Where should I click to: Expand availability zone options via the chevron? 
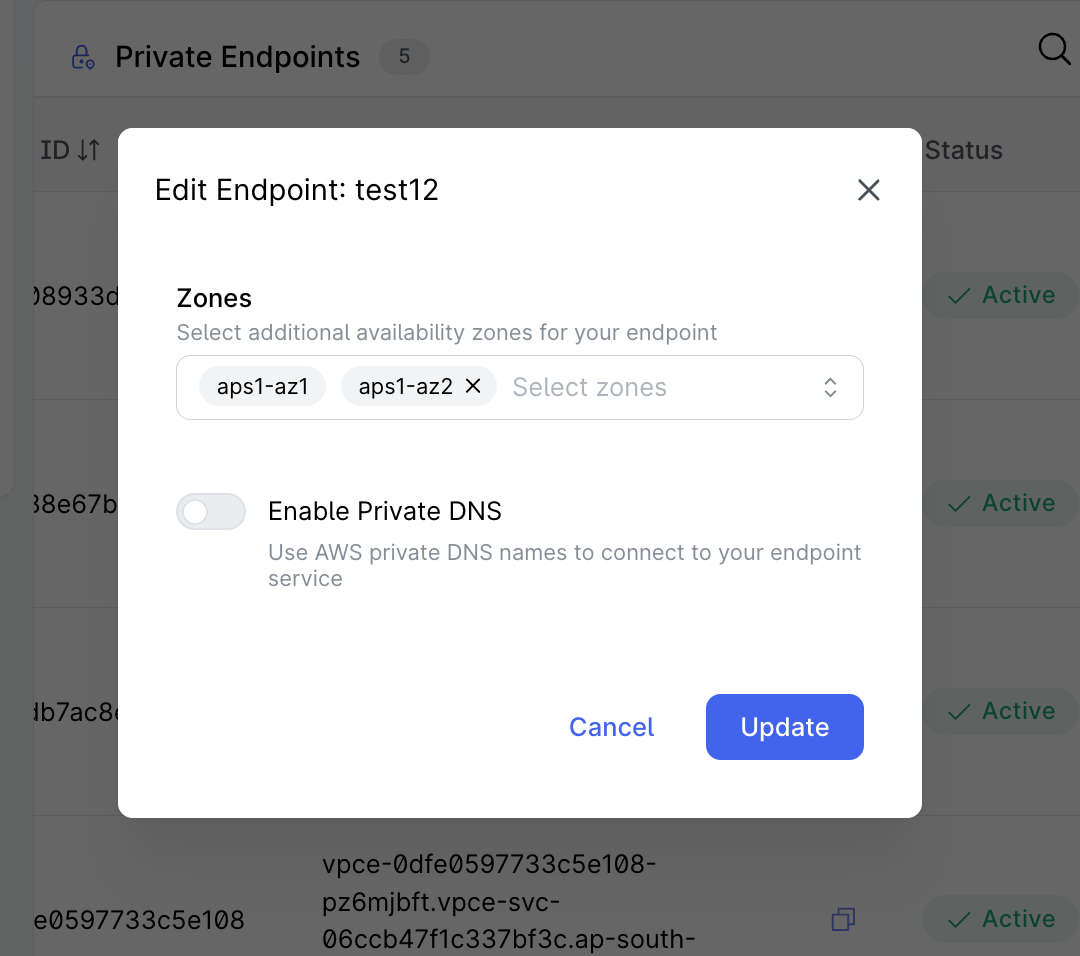(830, 387)
